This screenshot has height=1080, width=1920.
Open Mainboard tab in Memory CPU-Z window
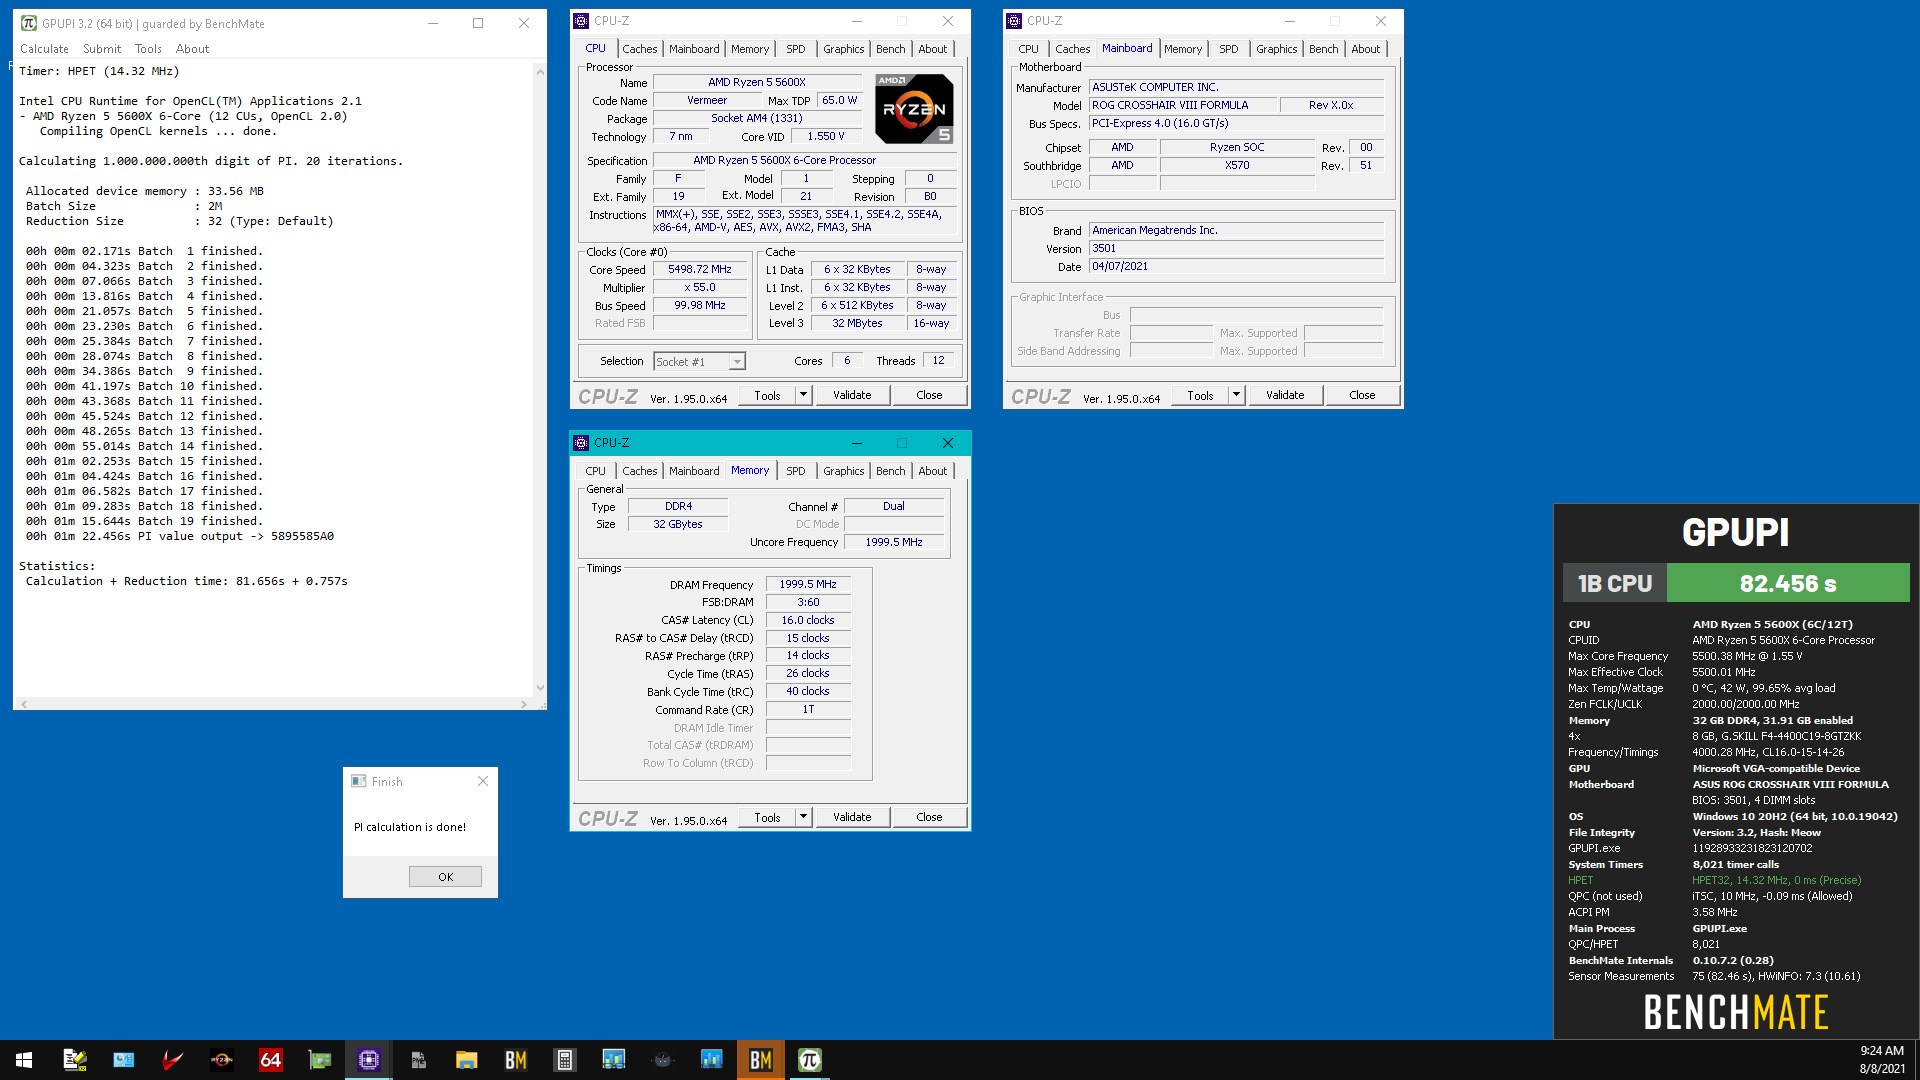[x=694, y=471]
